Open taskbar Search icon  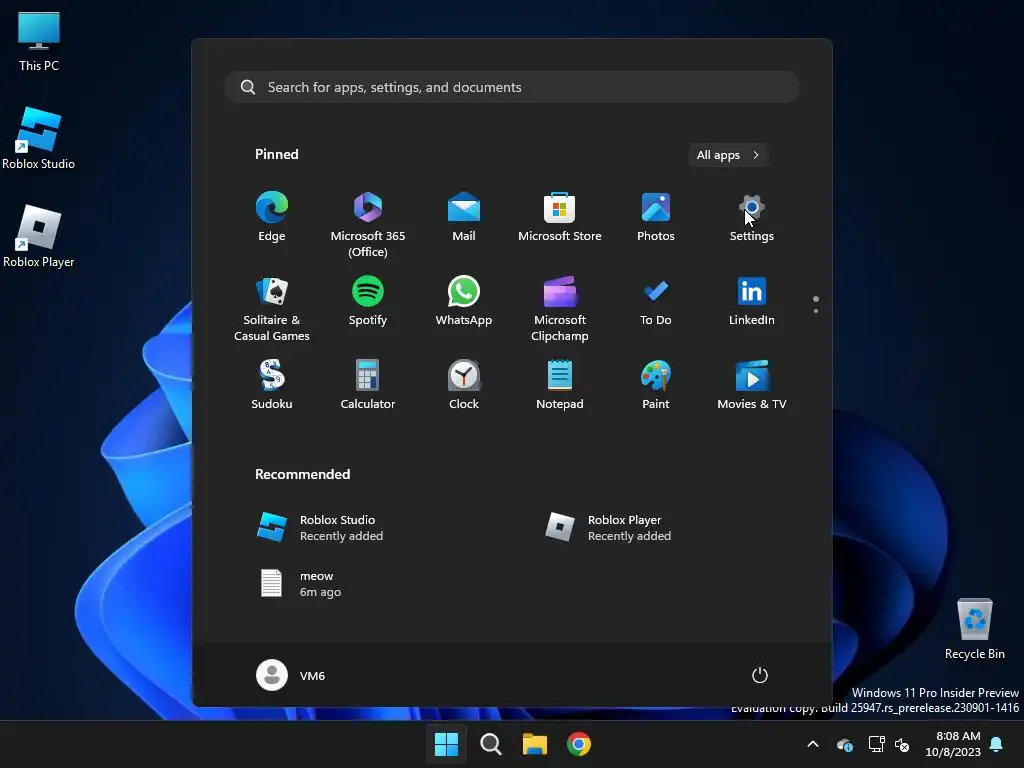click(490, 744)
